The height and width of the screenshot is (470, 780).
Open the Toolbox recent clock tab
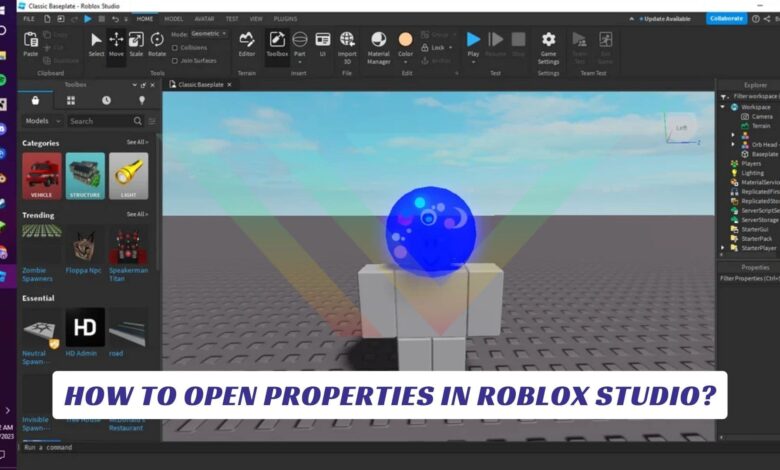click(106, 100)
